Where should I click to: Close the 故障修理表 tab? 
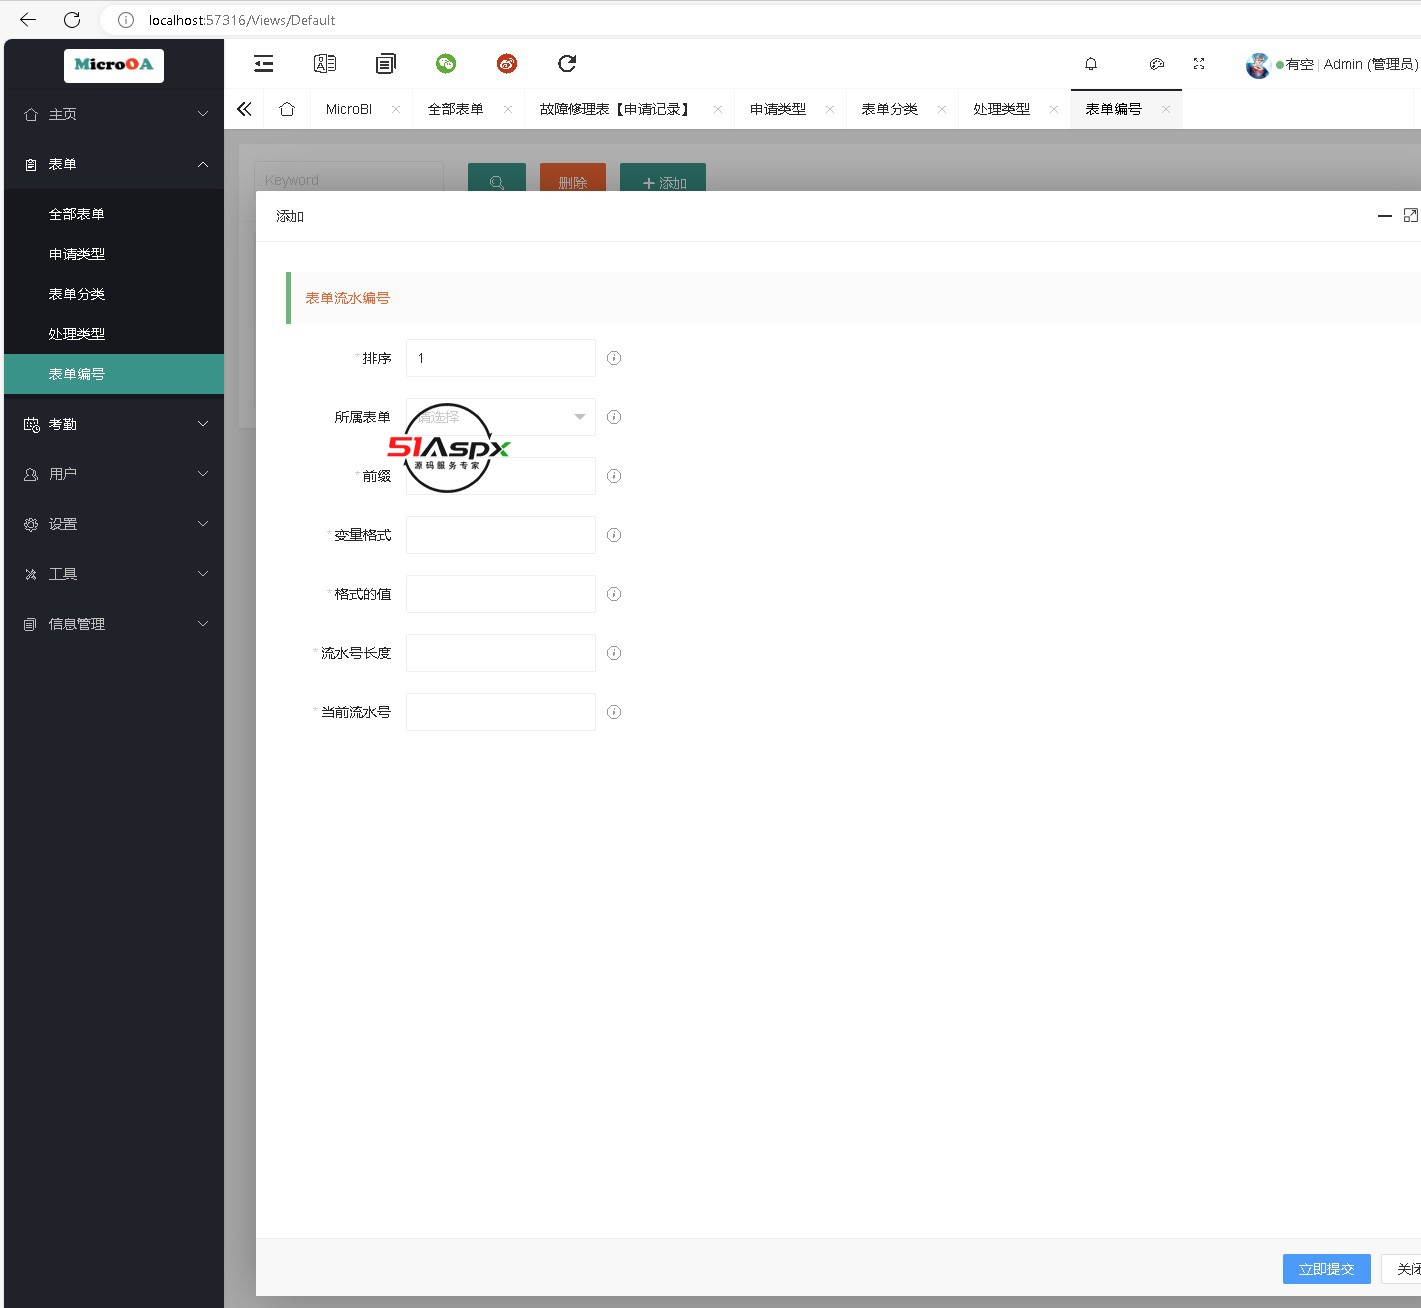pyautogui.click(x=718, y=109)
